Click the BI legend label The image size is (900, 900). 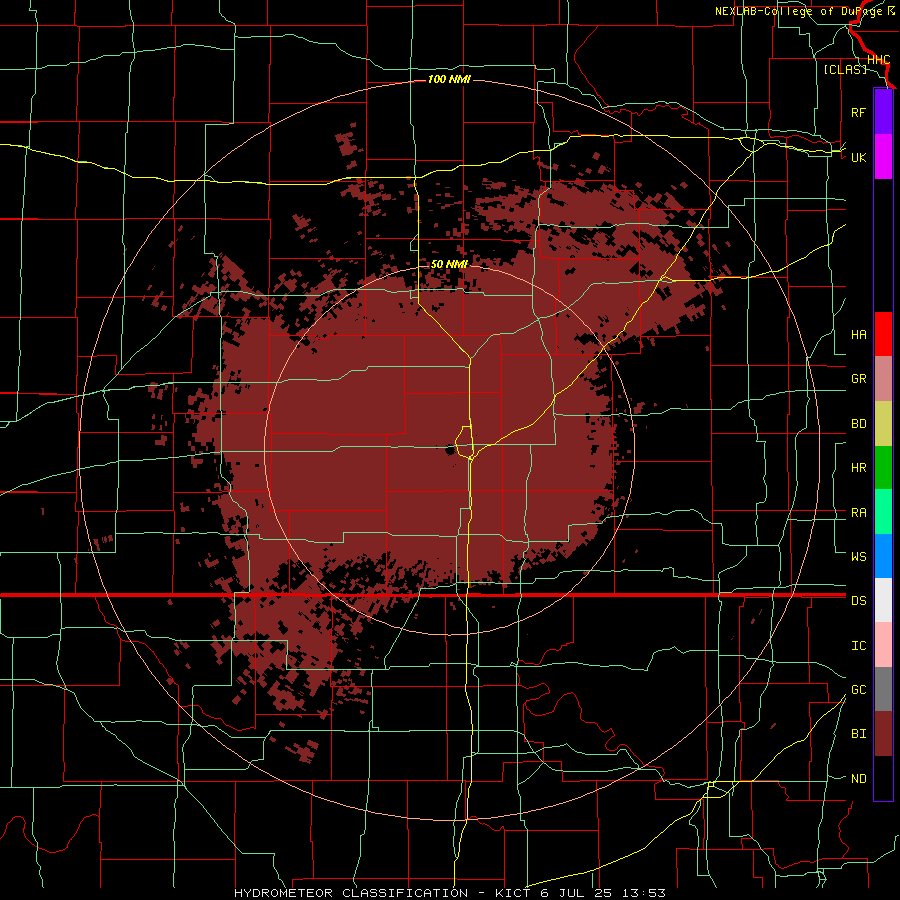858,734
